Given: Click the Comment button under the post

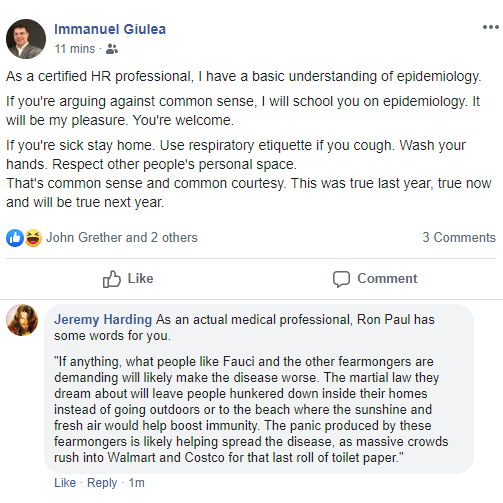Looking at the screenshot, I should click(x=375, y=279).
